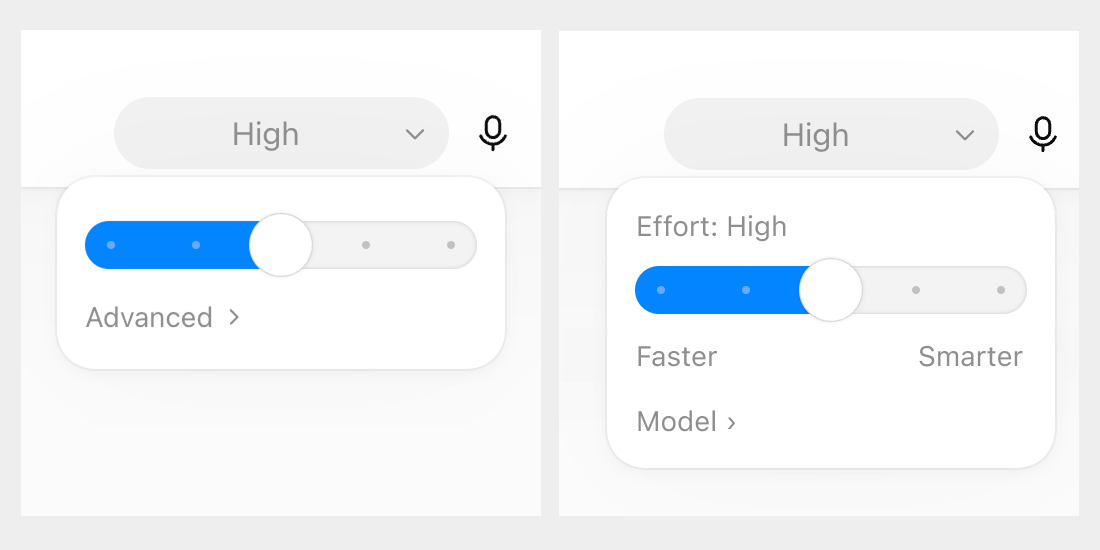Screen dimensions: 1100x550
Task: Open the High dropdown in left panel
Action: (281, 133)
